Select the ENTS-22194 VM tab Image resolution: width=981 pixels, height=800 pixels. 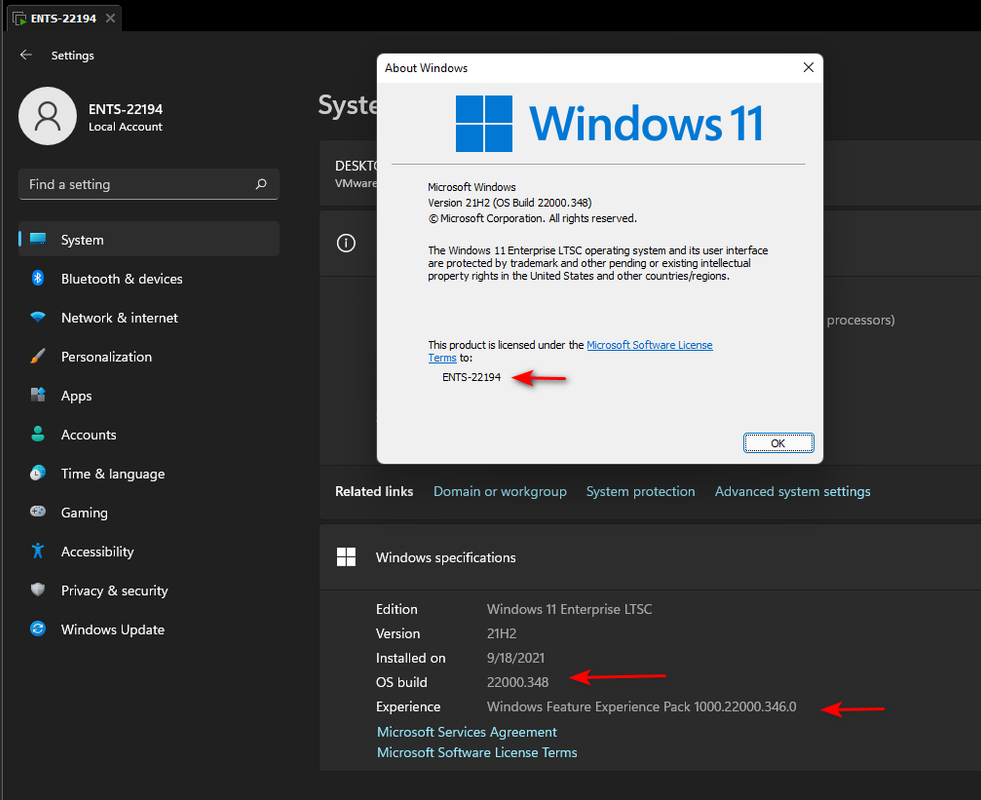pos(64,18)
